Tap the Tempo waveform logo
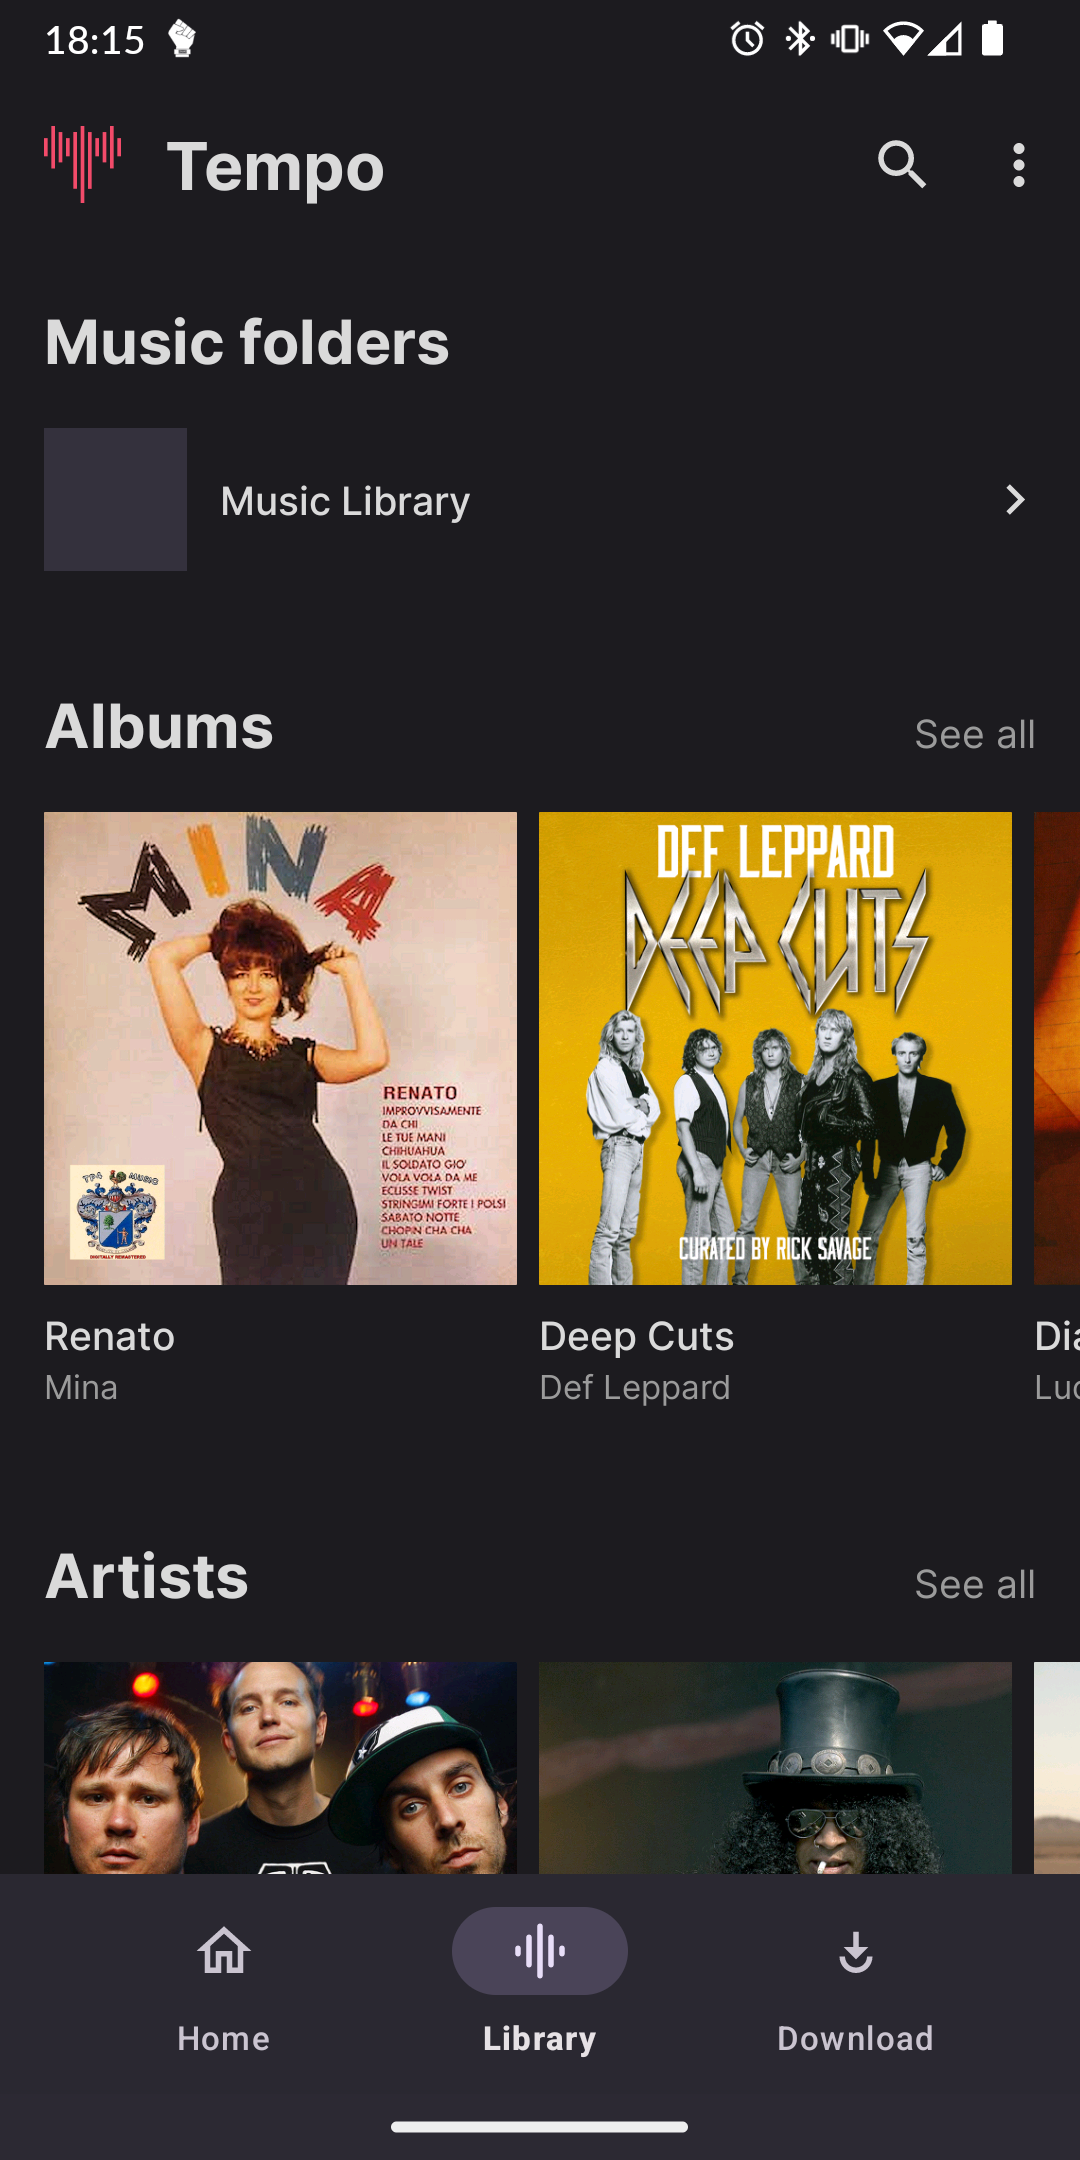 [x=83, y=163]
